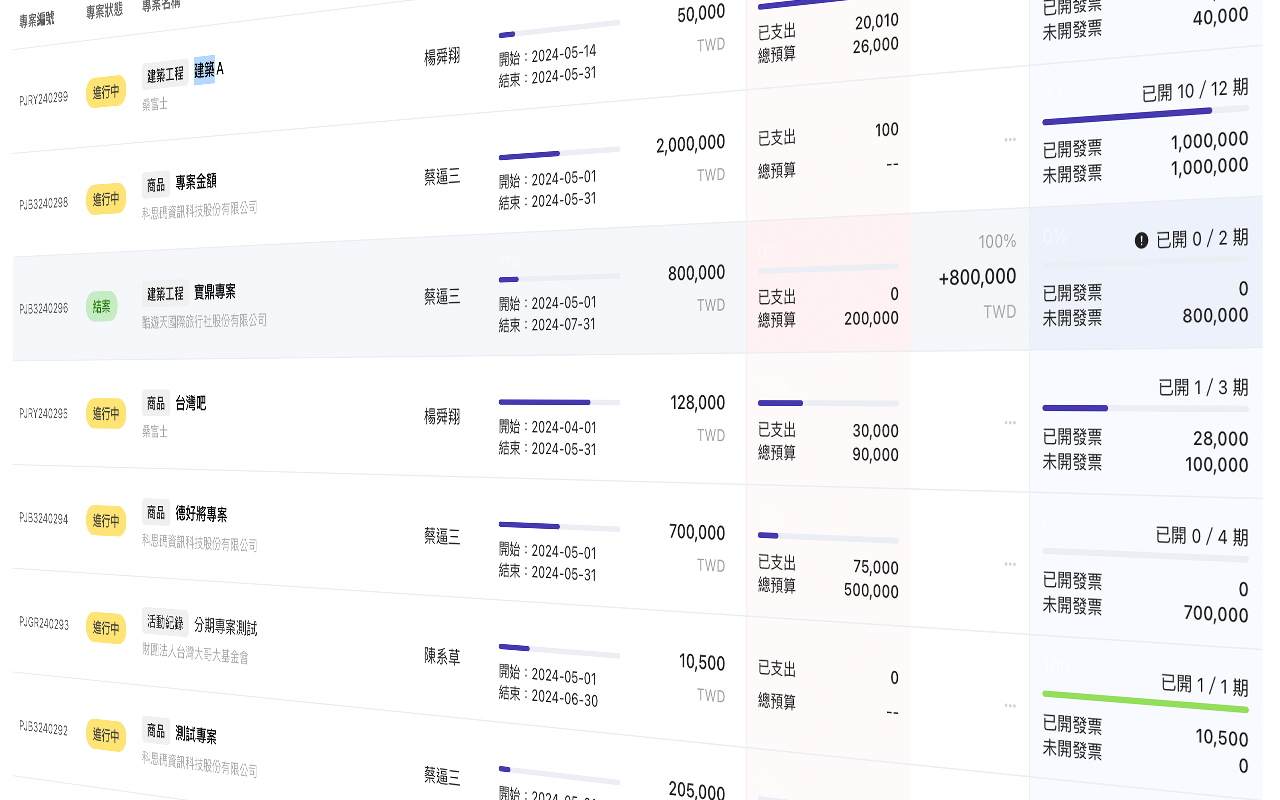
Task: Click the green 結案 status badge
Action: (102, 306)
